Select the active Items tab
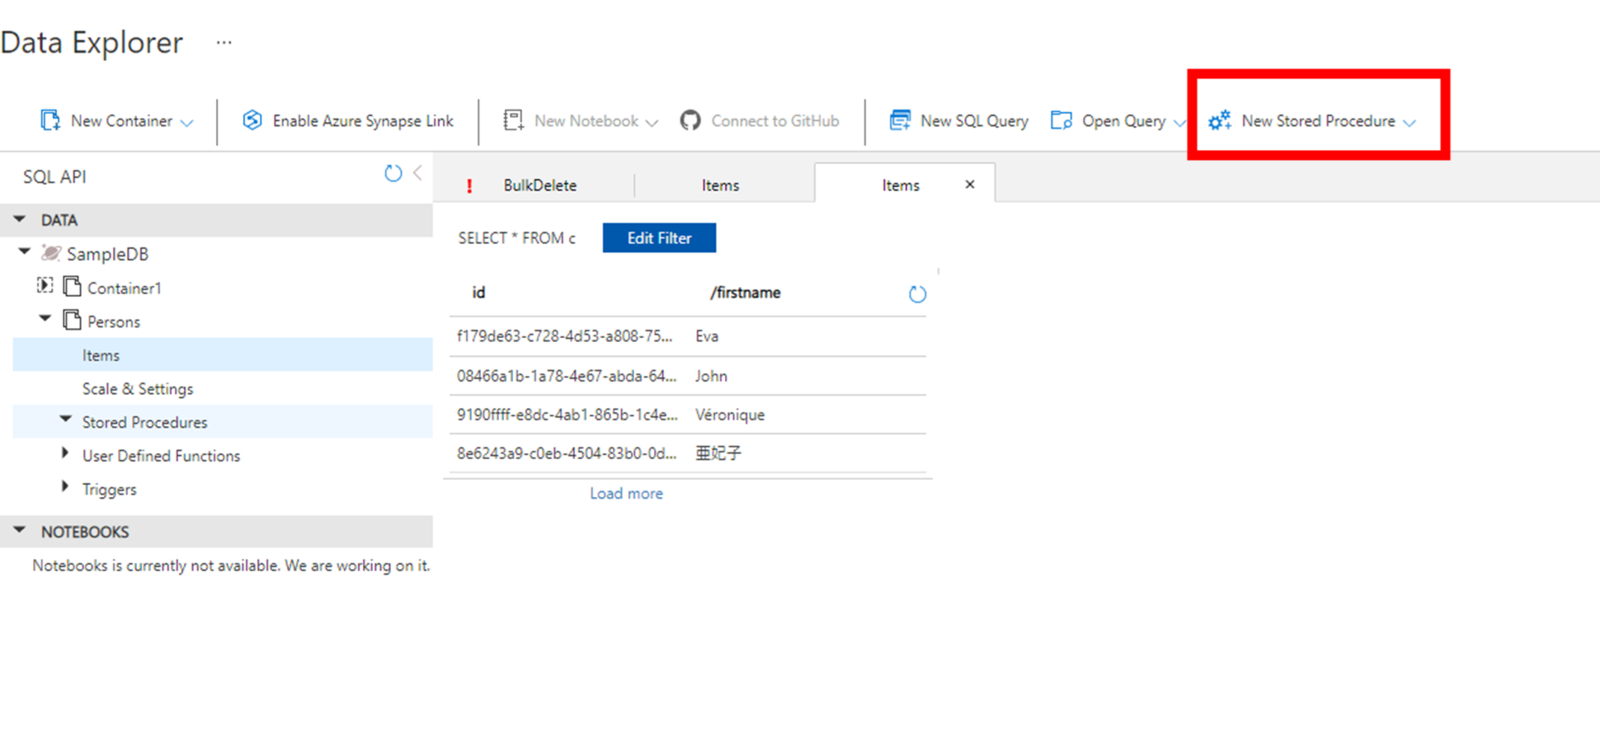The height and width of the screenshot is (741, 1600). point(900,185)
